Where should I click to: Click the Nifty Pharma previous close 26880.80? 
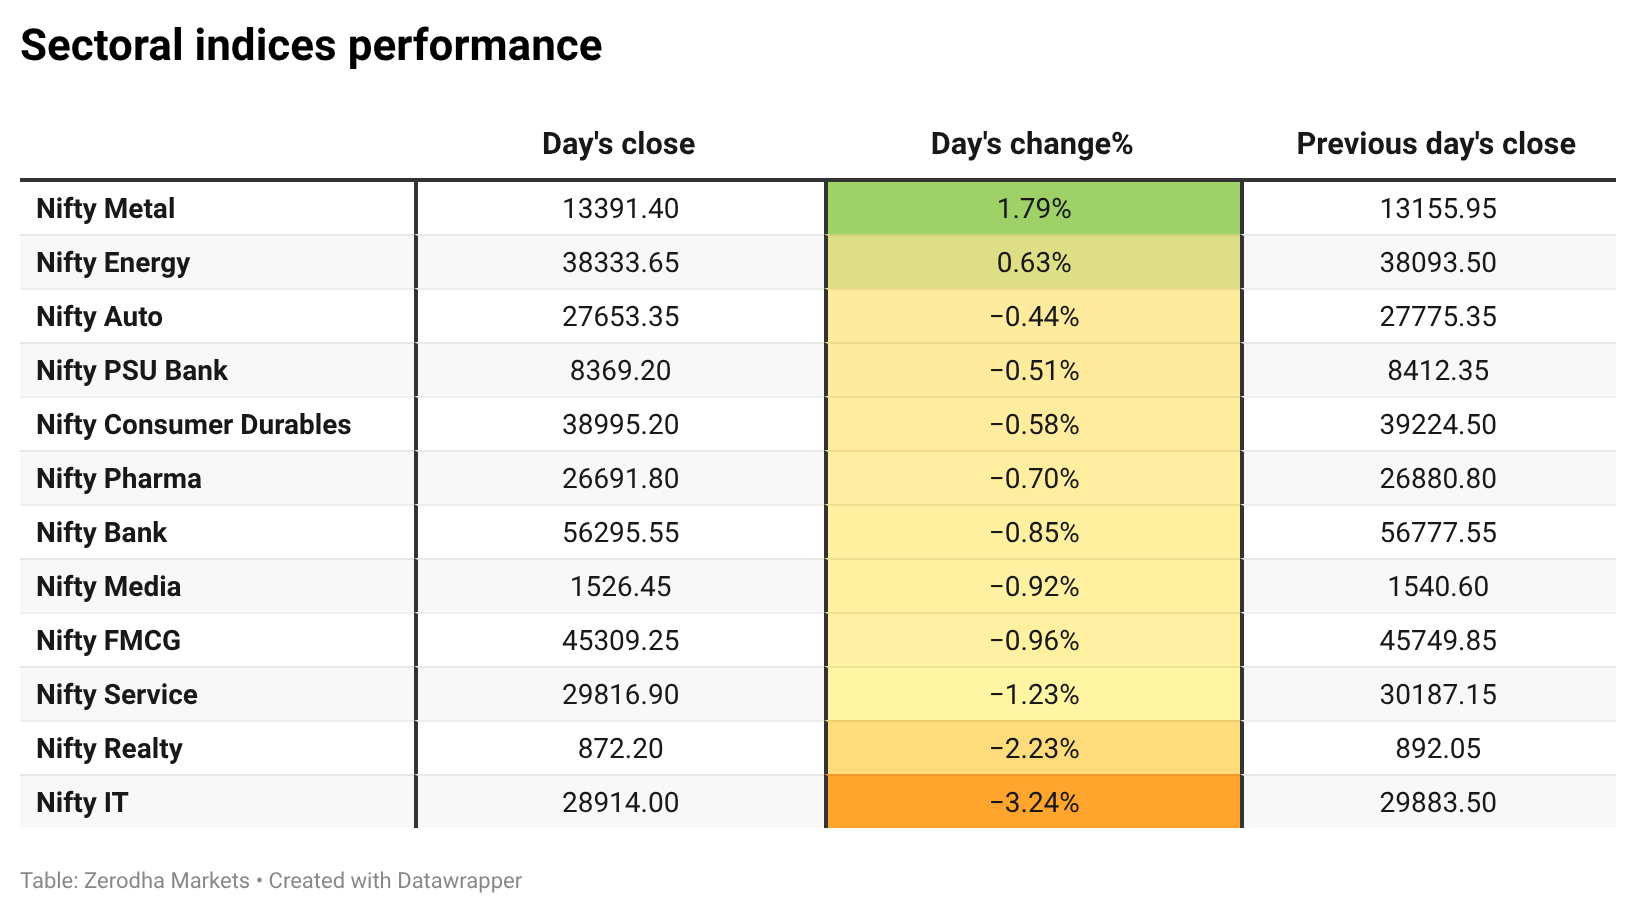coord(1438,478)
